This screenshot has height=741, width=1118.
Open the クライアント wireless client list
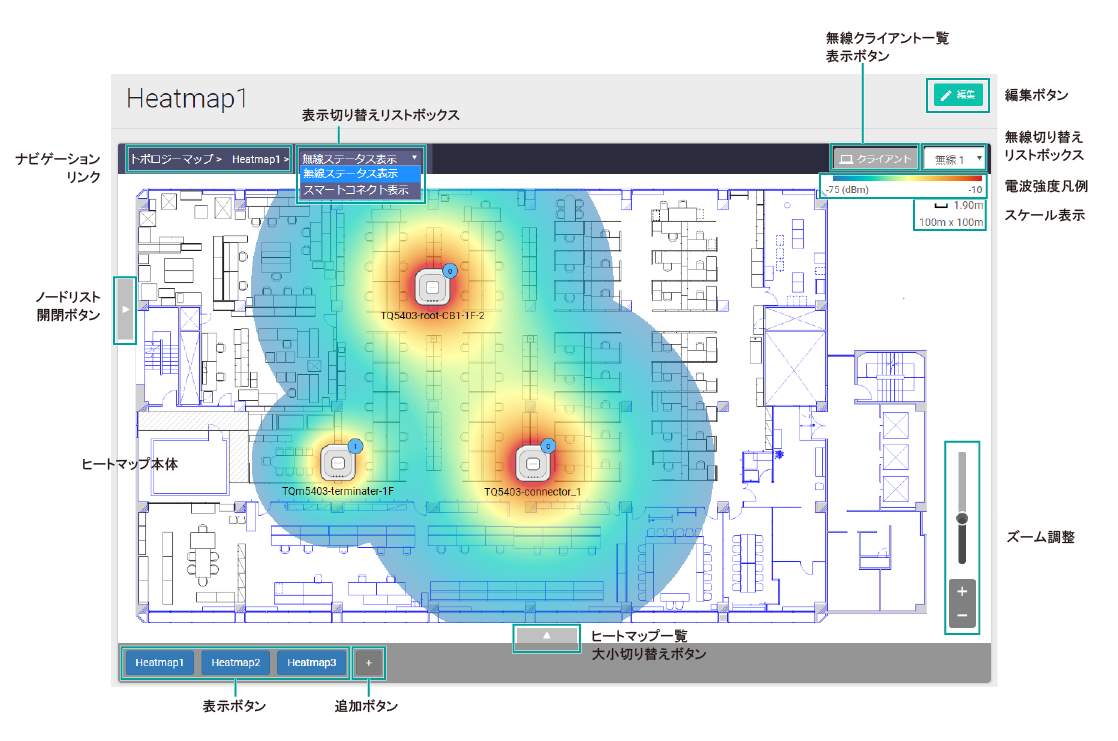[x=876, y=159]
